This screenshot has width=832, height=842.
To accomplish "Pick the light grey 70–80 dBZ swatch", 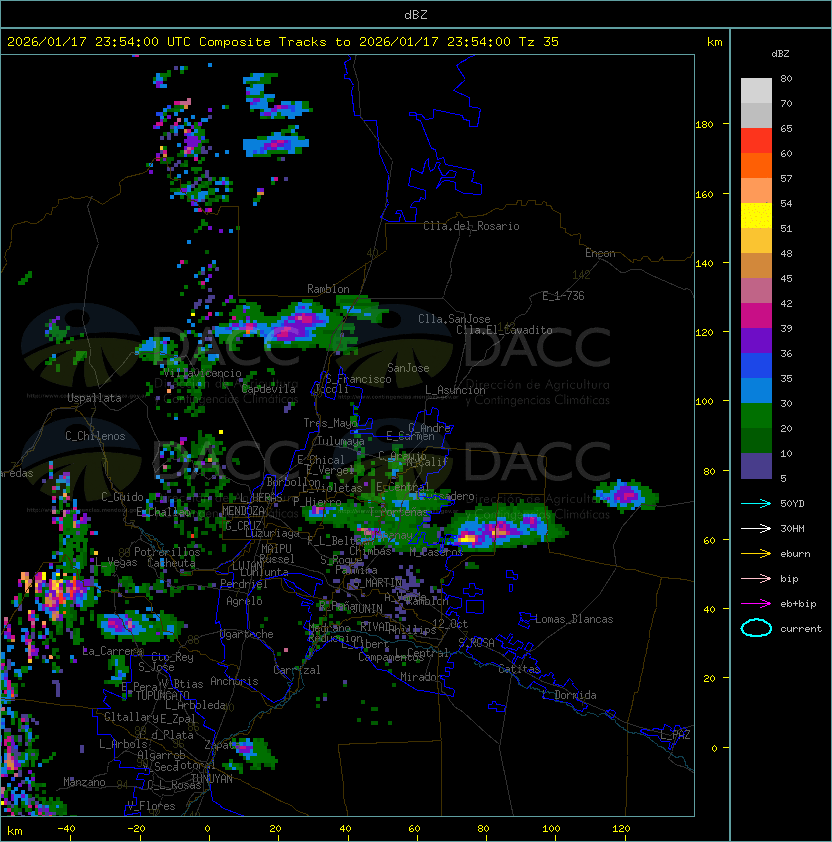I will point(756,91).
